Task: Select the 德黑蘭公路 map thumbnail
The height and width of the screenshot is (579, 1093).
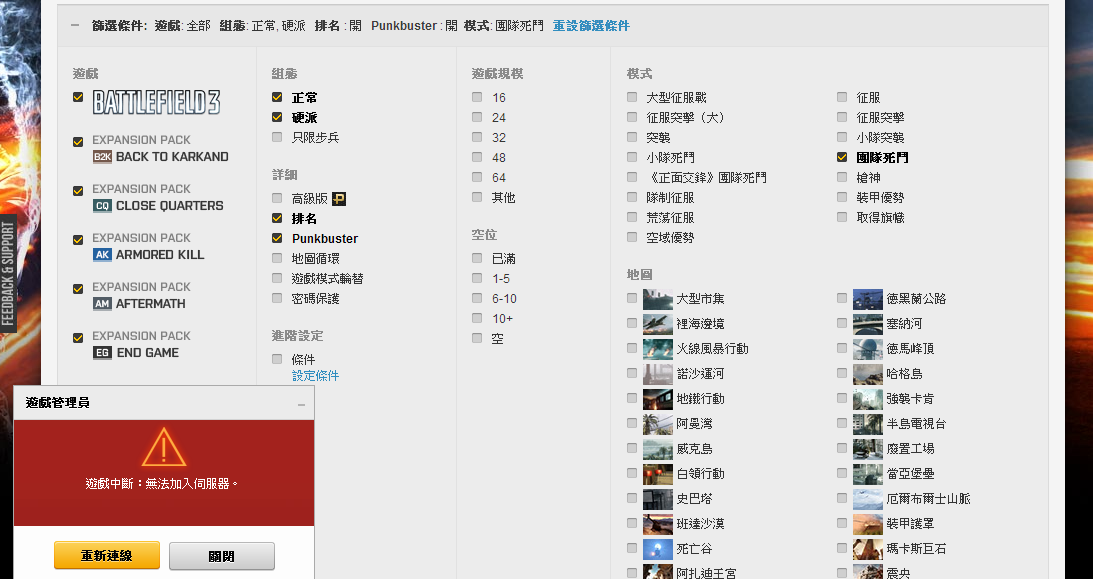Action: pyautogui.click(x=867, y=299)
